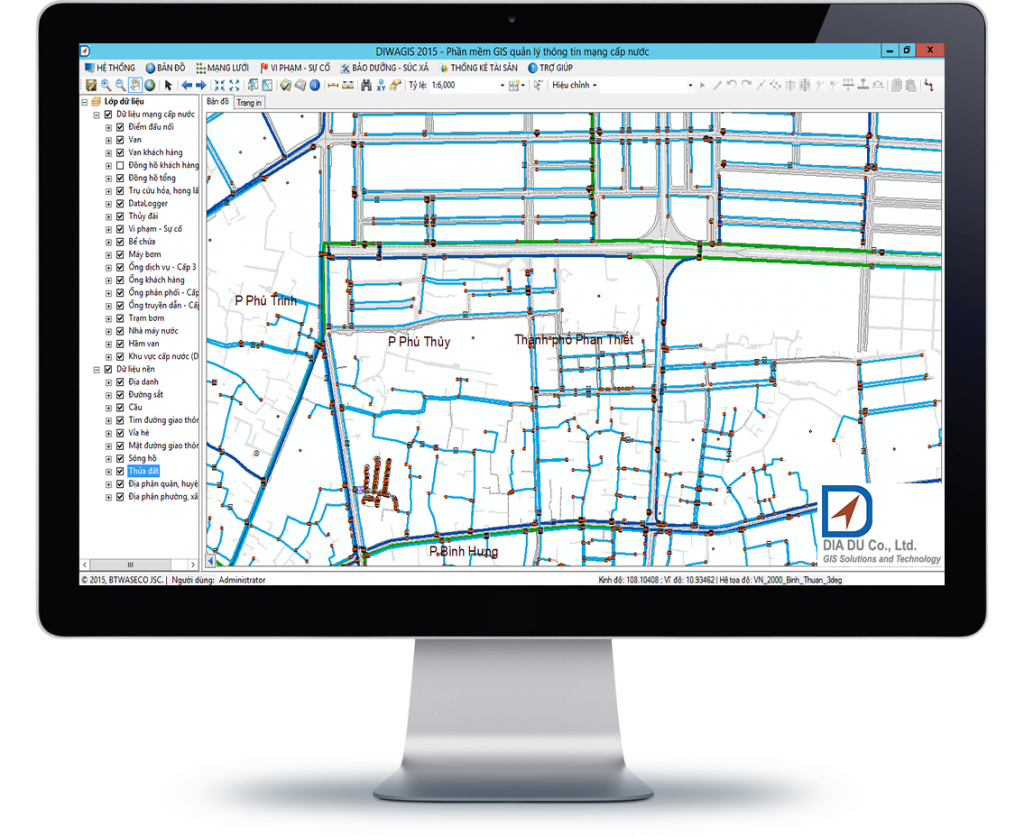Open the THỐNG KÊ TÀI SẢN menu
The height and width of the screenshot is (836, 1024).
pyautogui.click(x=478, y=68)
